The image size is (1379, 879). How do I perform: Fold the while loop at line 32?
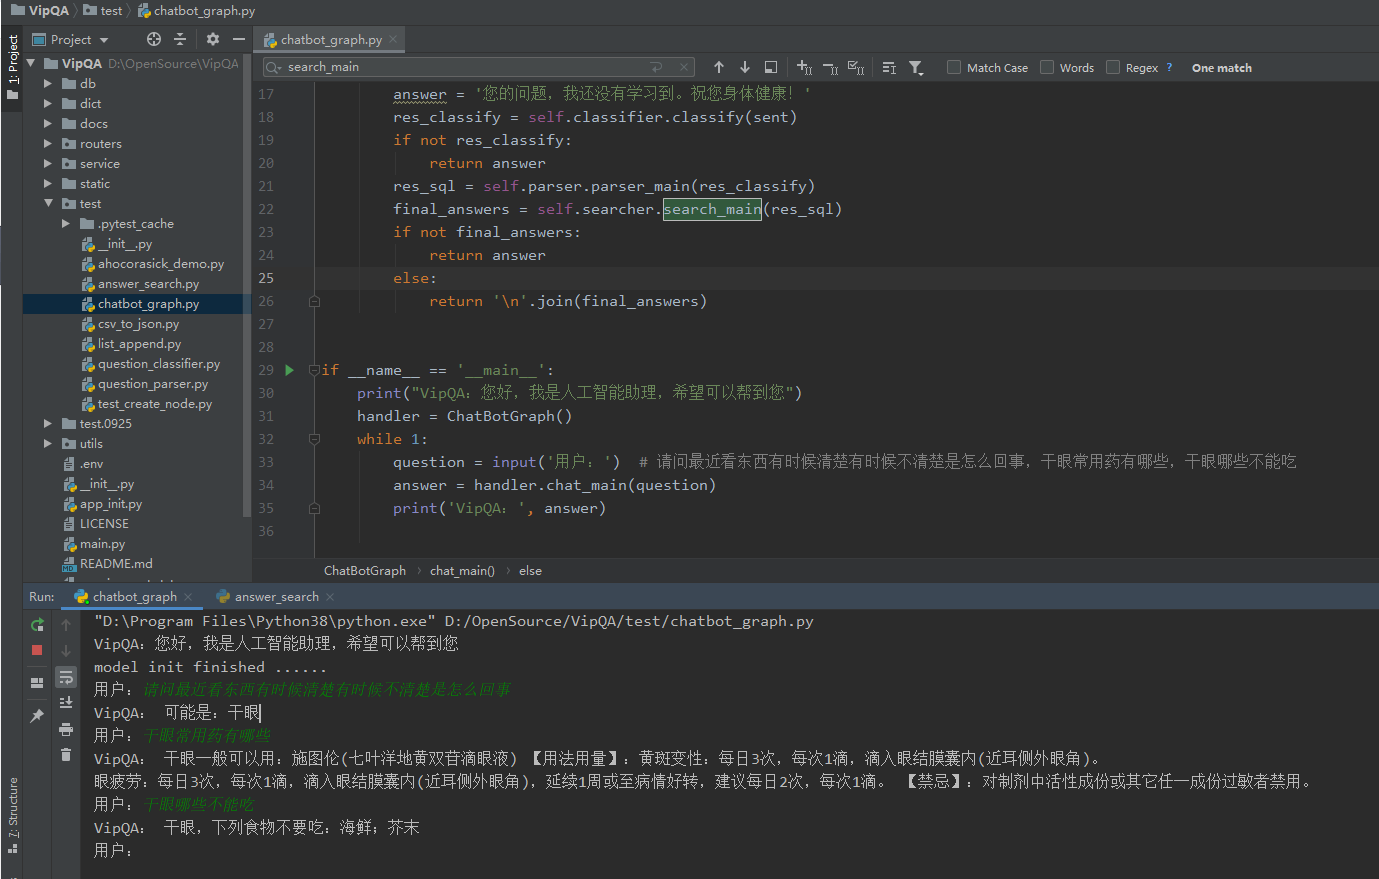[314, 439]
